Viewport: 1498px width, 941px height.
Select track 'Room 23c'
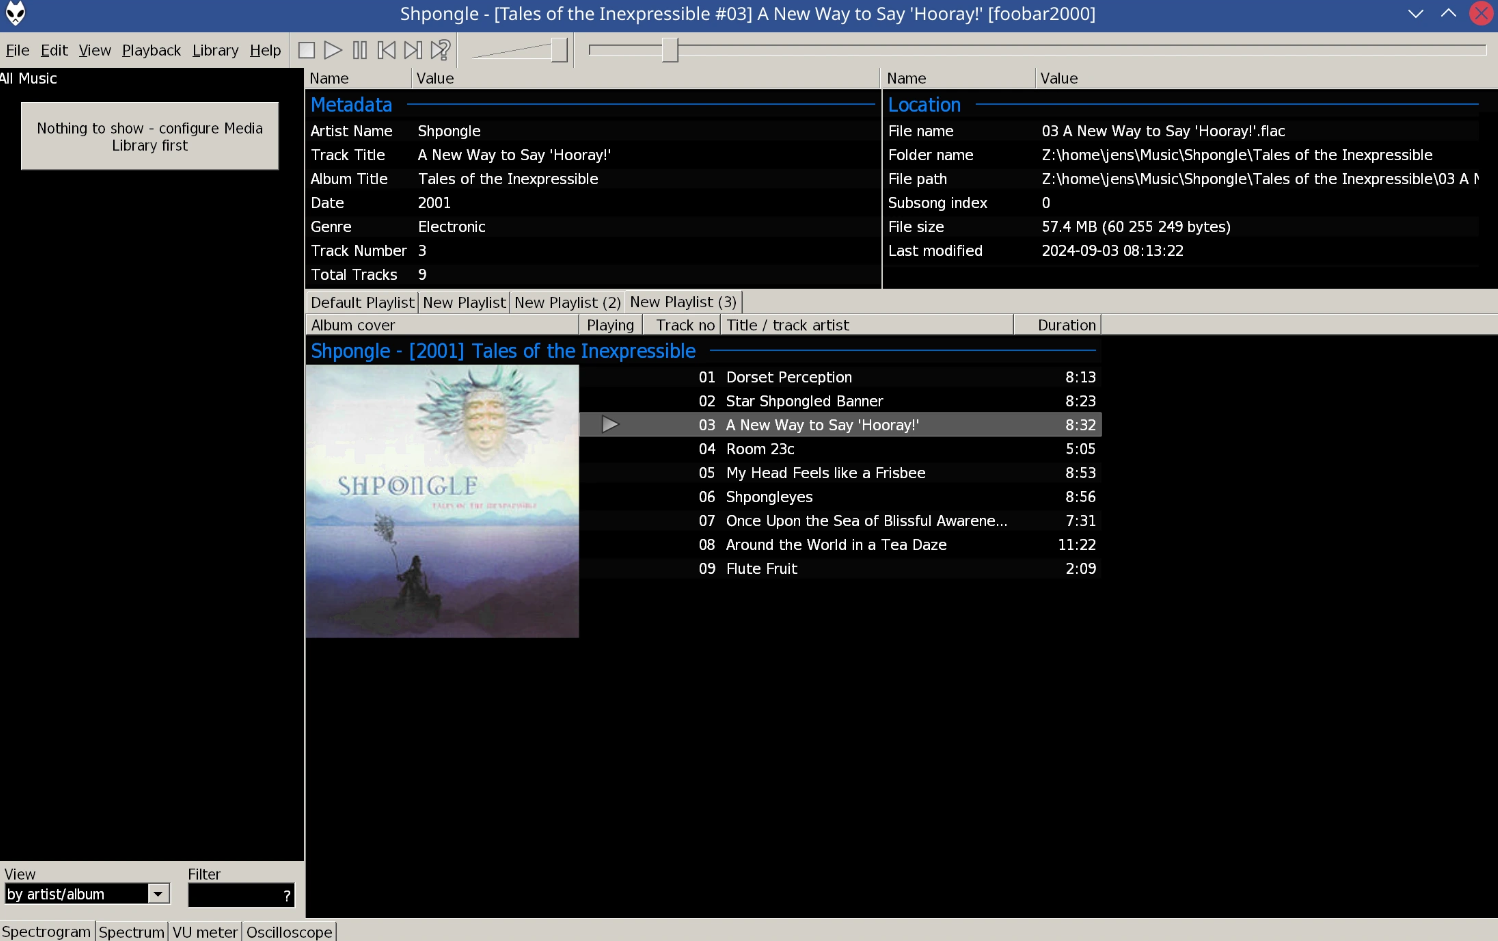point(760,449)
